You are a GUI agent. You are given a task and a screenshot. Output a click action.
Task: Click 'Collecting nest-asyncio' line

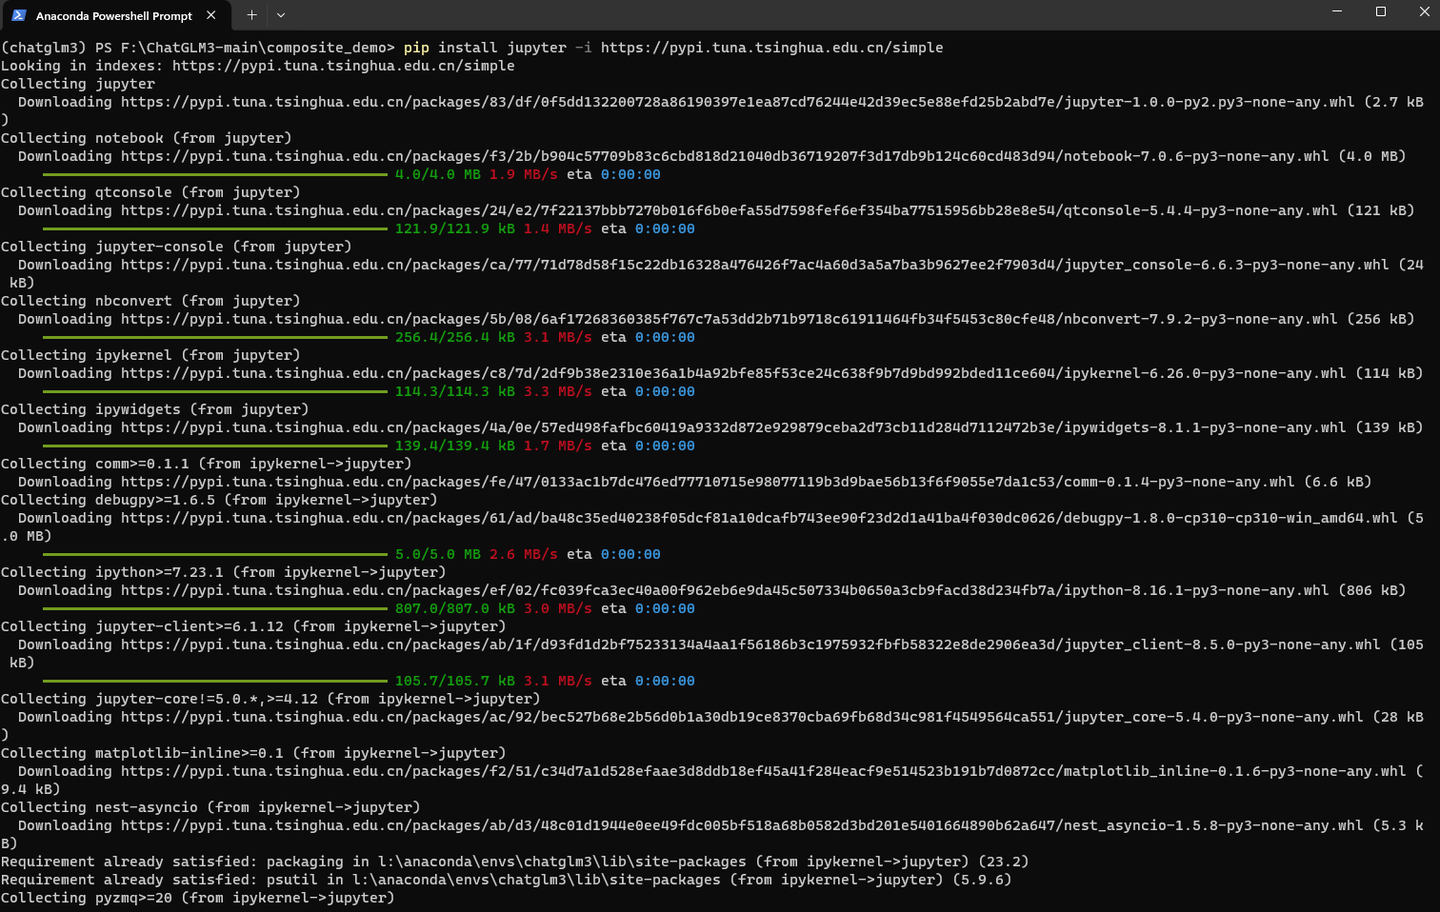pos(210,807)
